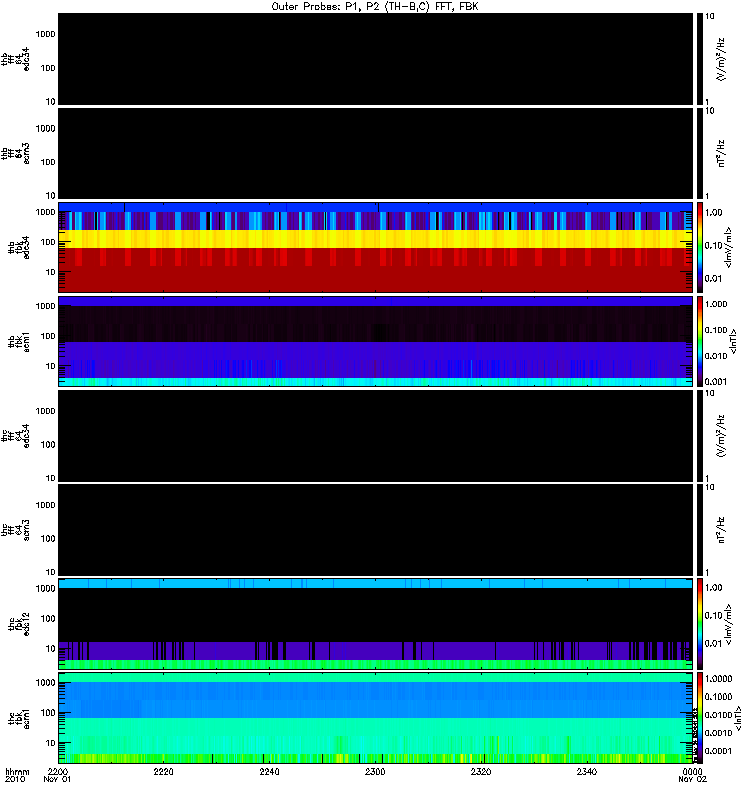Click the '100' y-tick of the thc fbk edc12 panel

[x=47, y=619]
